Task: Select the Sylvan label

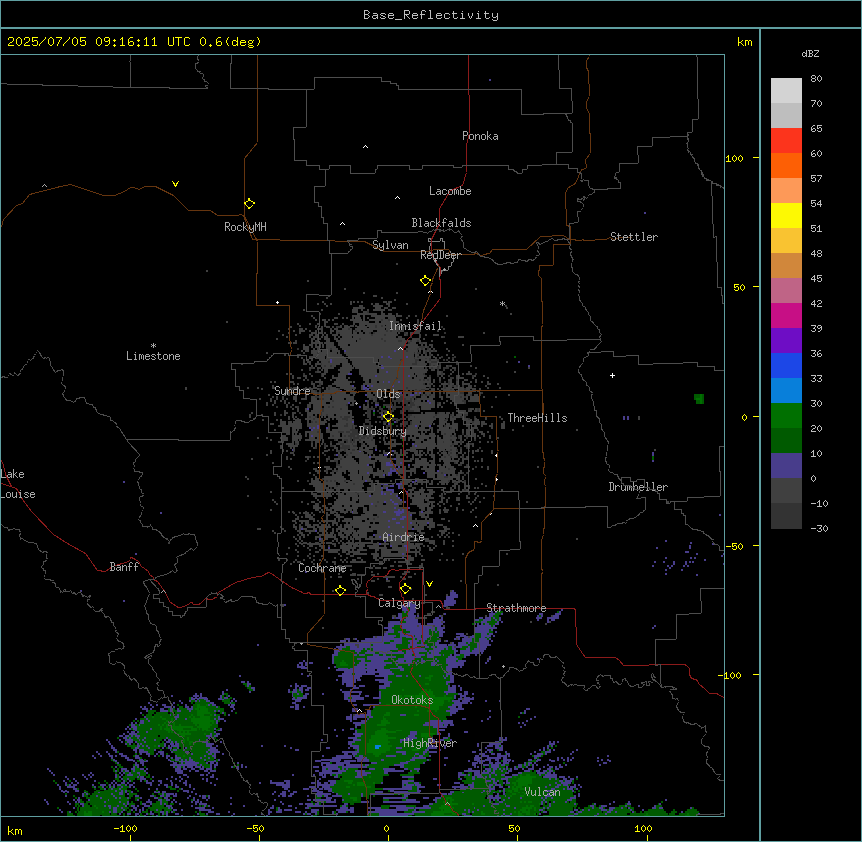Action: 390,245
